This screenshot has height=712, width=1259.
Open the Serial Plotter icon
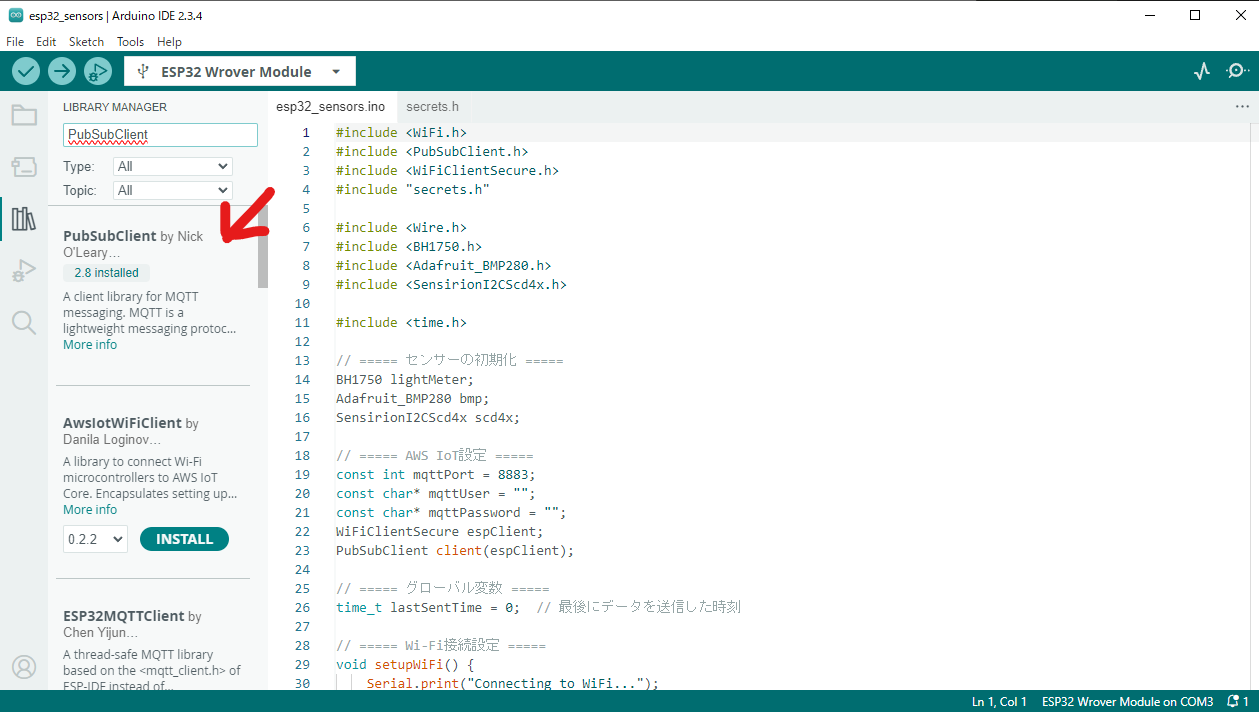[1201, 71]
